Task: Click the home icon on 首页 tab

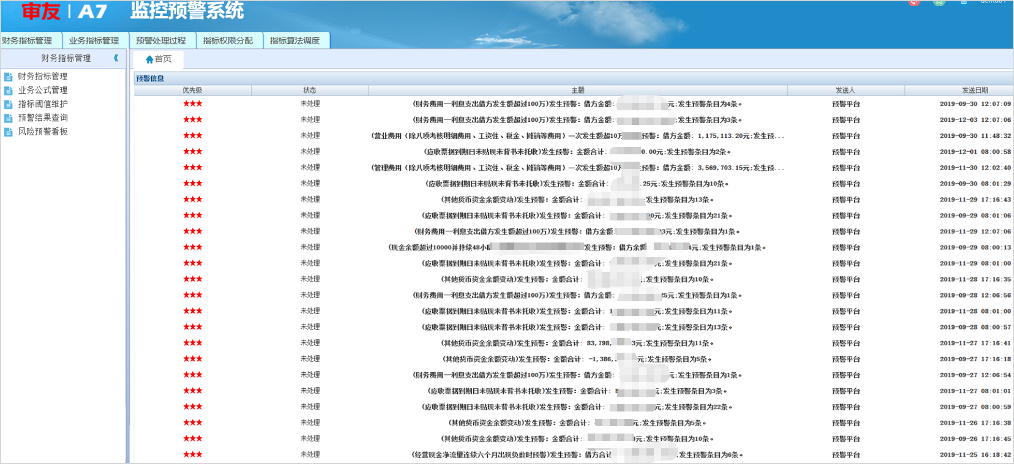Action: click(149, 59)
